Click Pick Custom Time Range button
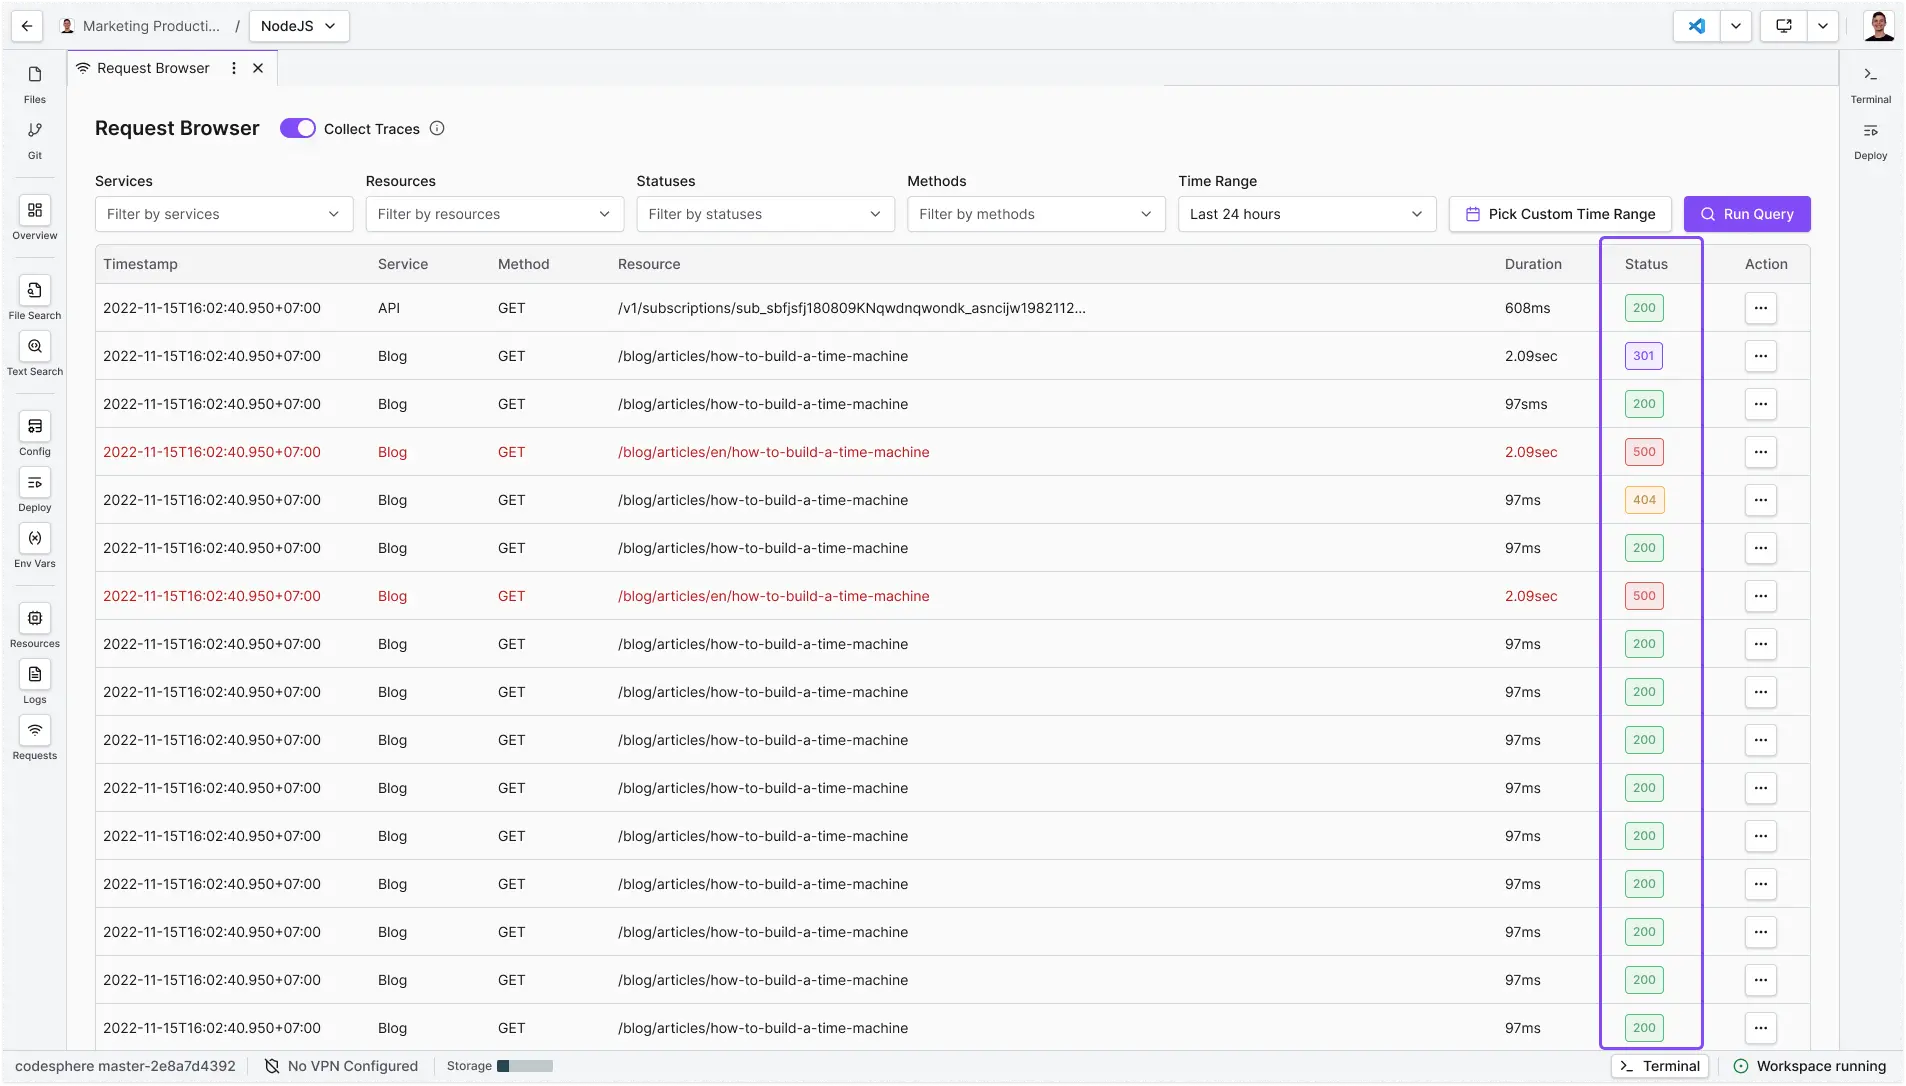Image resolution: width=1906 pixels, height=1086 pixels. click(x=1560, y=214)
